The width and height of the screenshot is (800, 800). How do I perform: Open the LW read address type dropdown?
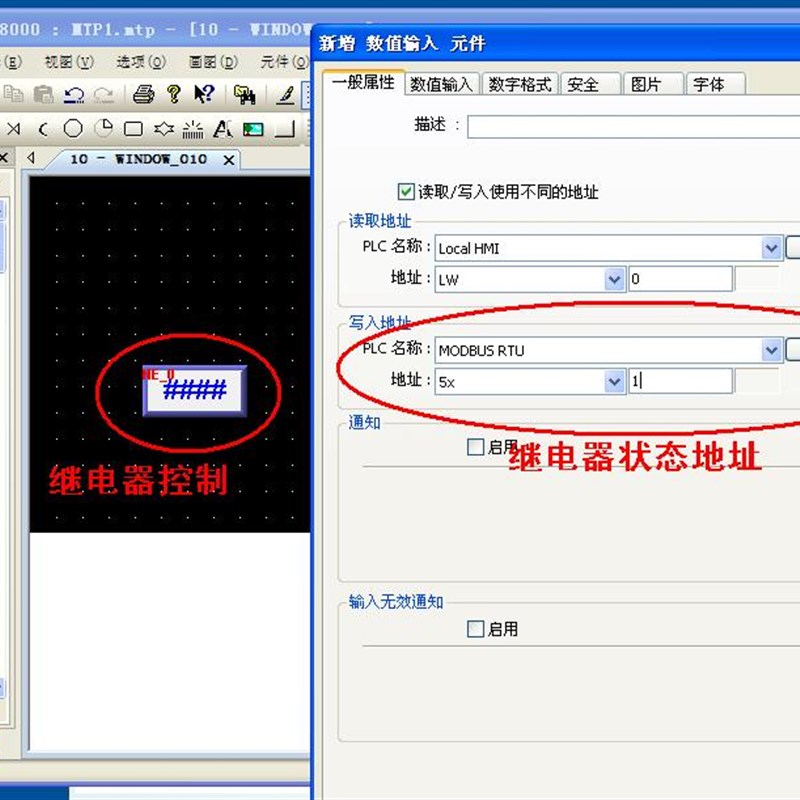tap(615, 280)
